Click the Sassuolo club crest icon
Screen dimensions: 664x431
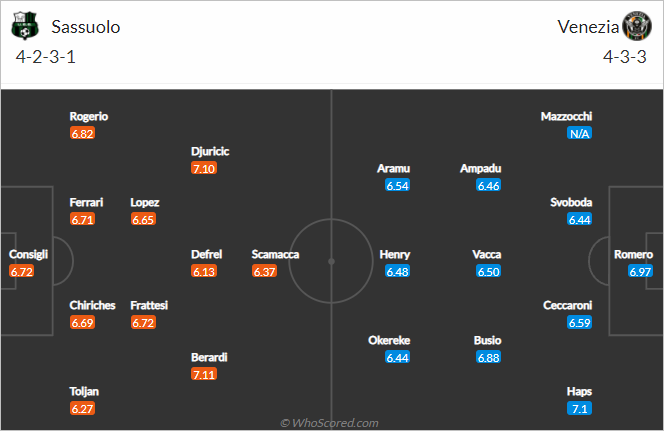point(25,26)
